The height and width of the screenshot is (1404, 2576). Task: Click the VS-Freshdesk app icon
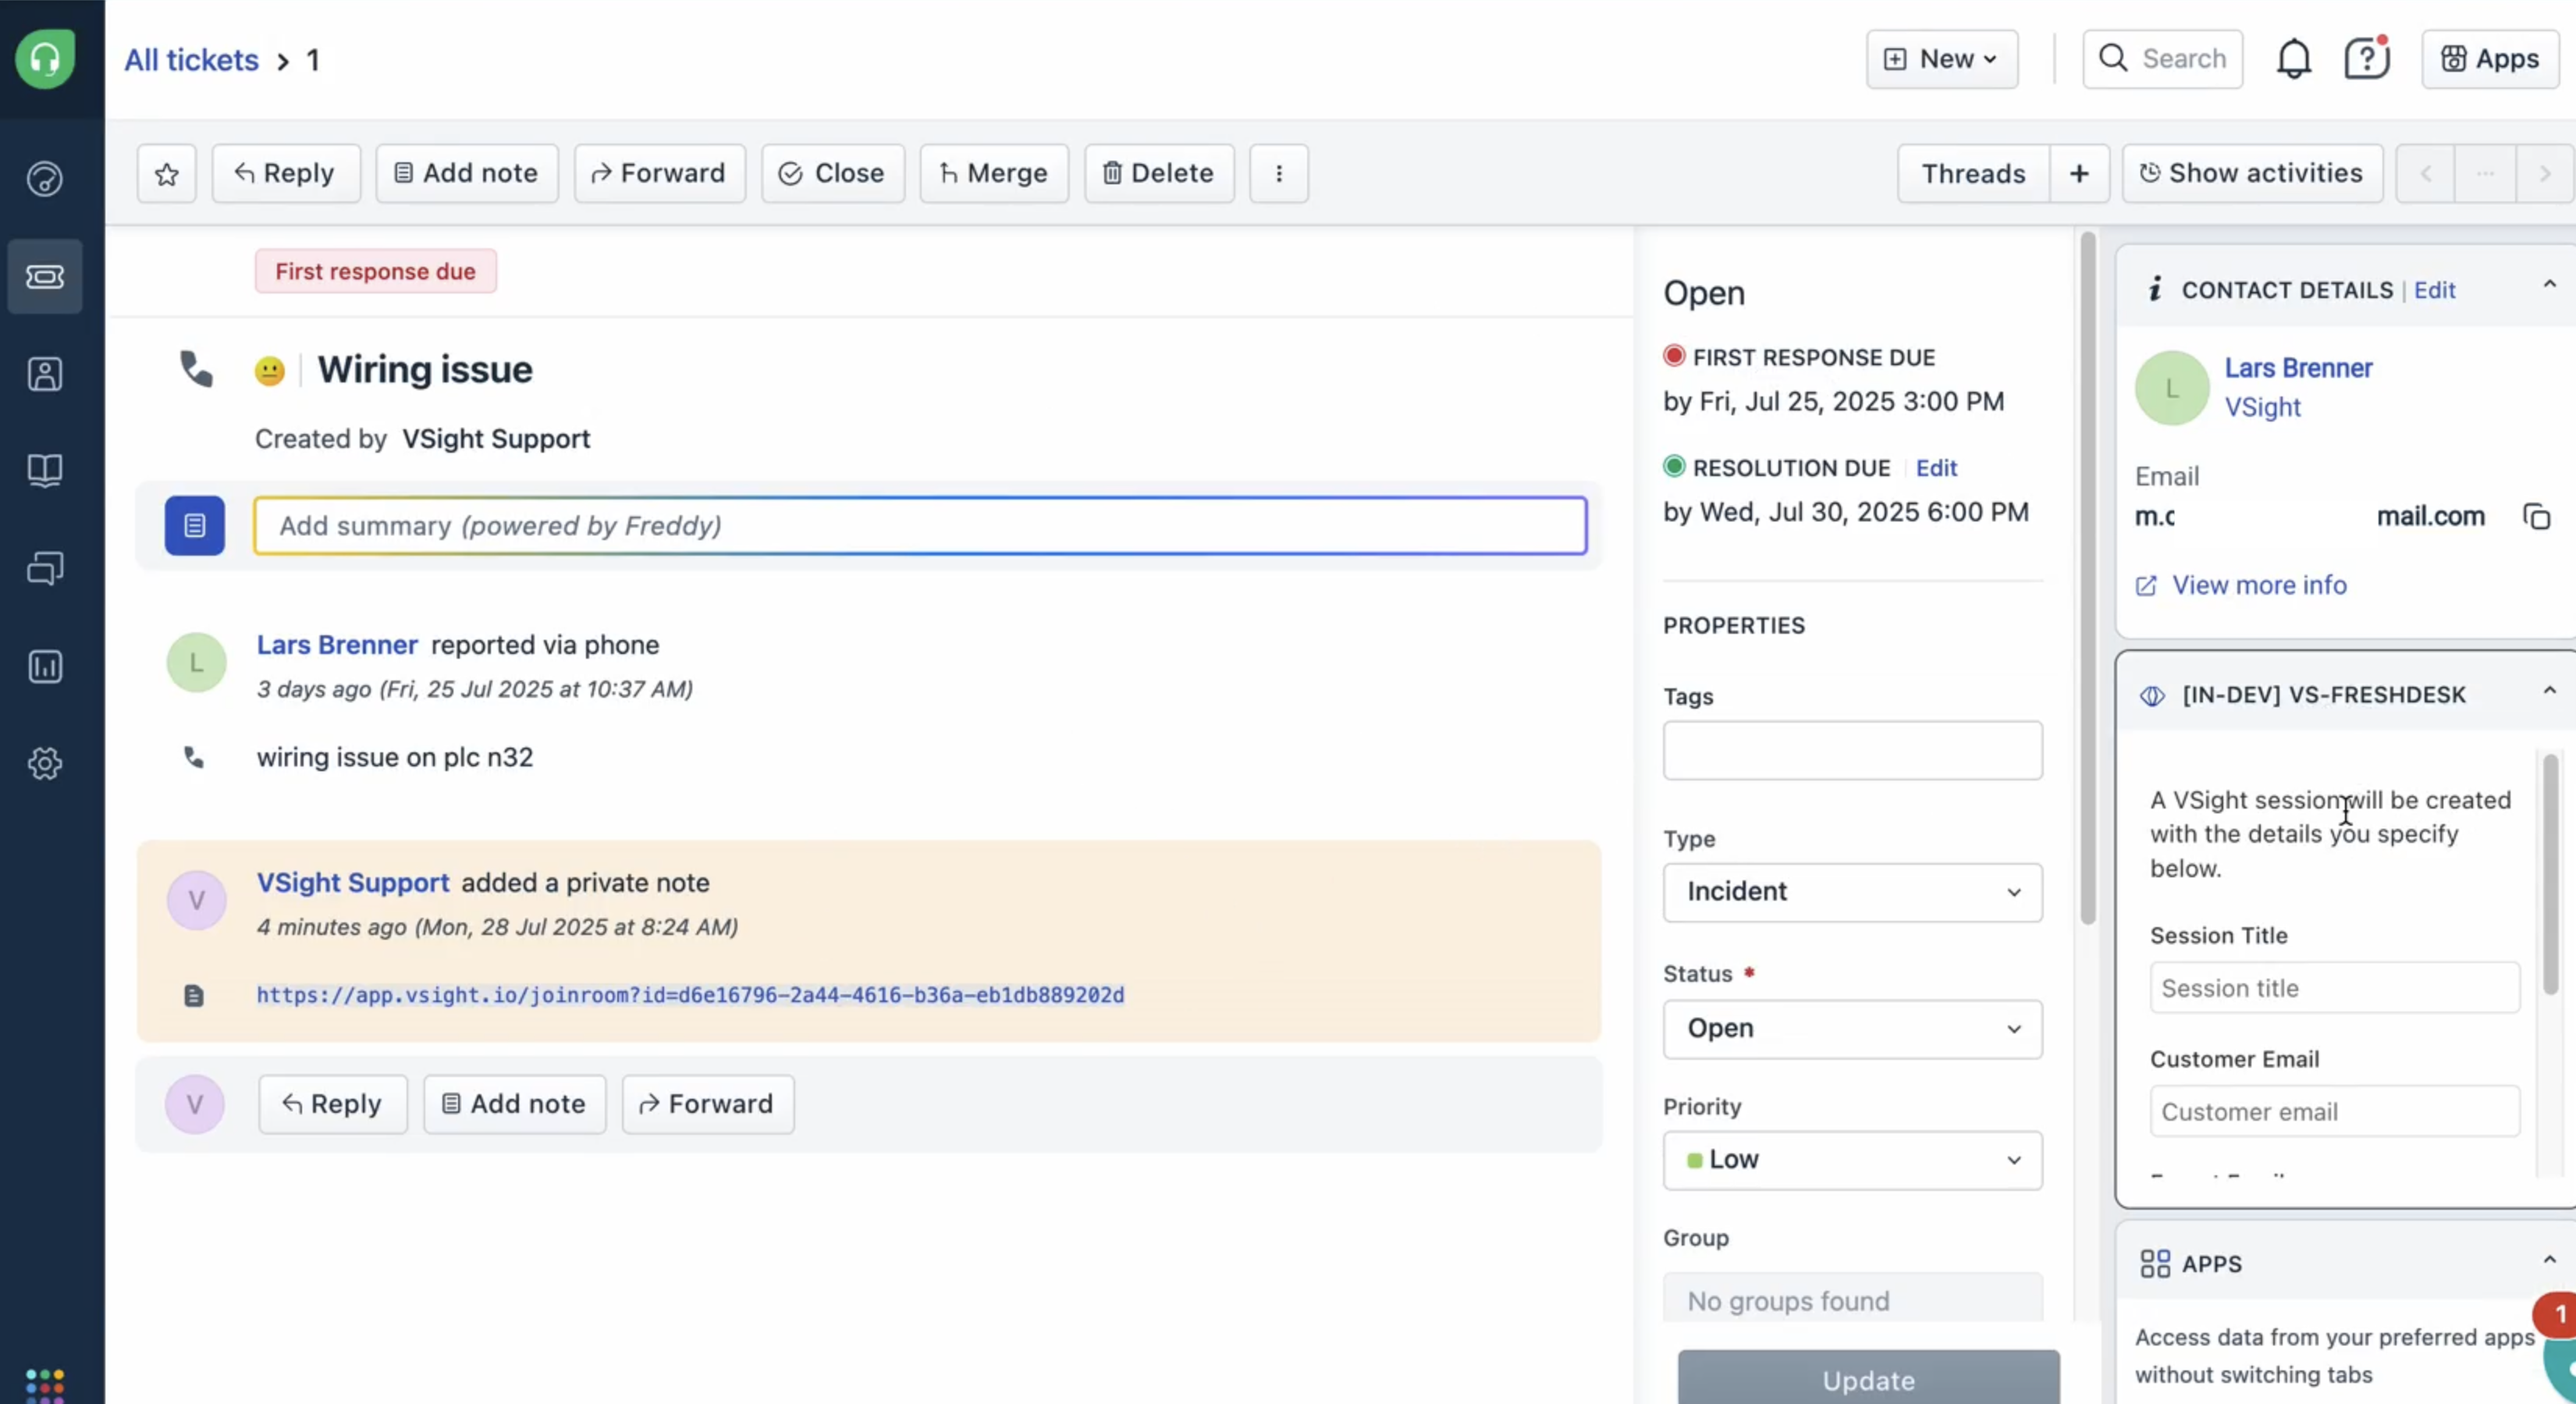tap(2152, 695)
